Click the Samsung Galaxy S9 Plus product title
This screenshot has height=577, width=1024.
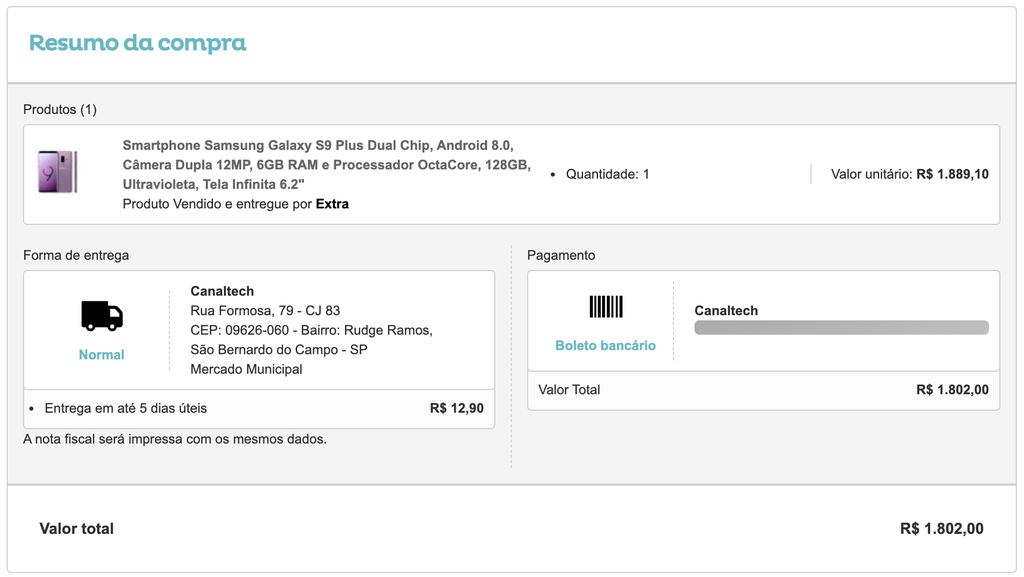(327, 164)
